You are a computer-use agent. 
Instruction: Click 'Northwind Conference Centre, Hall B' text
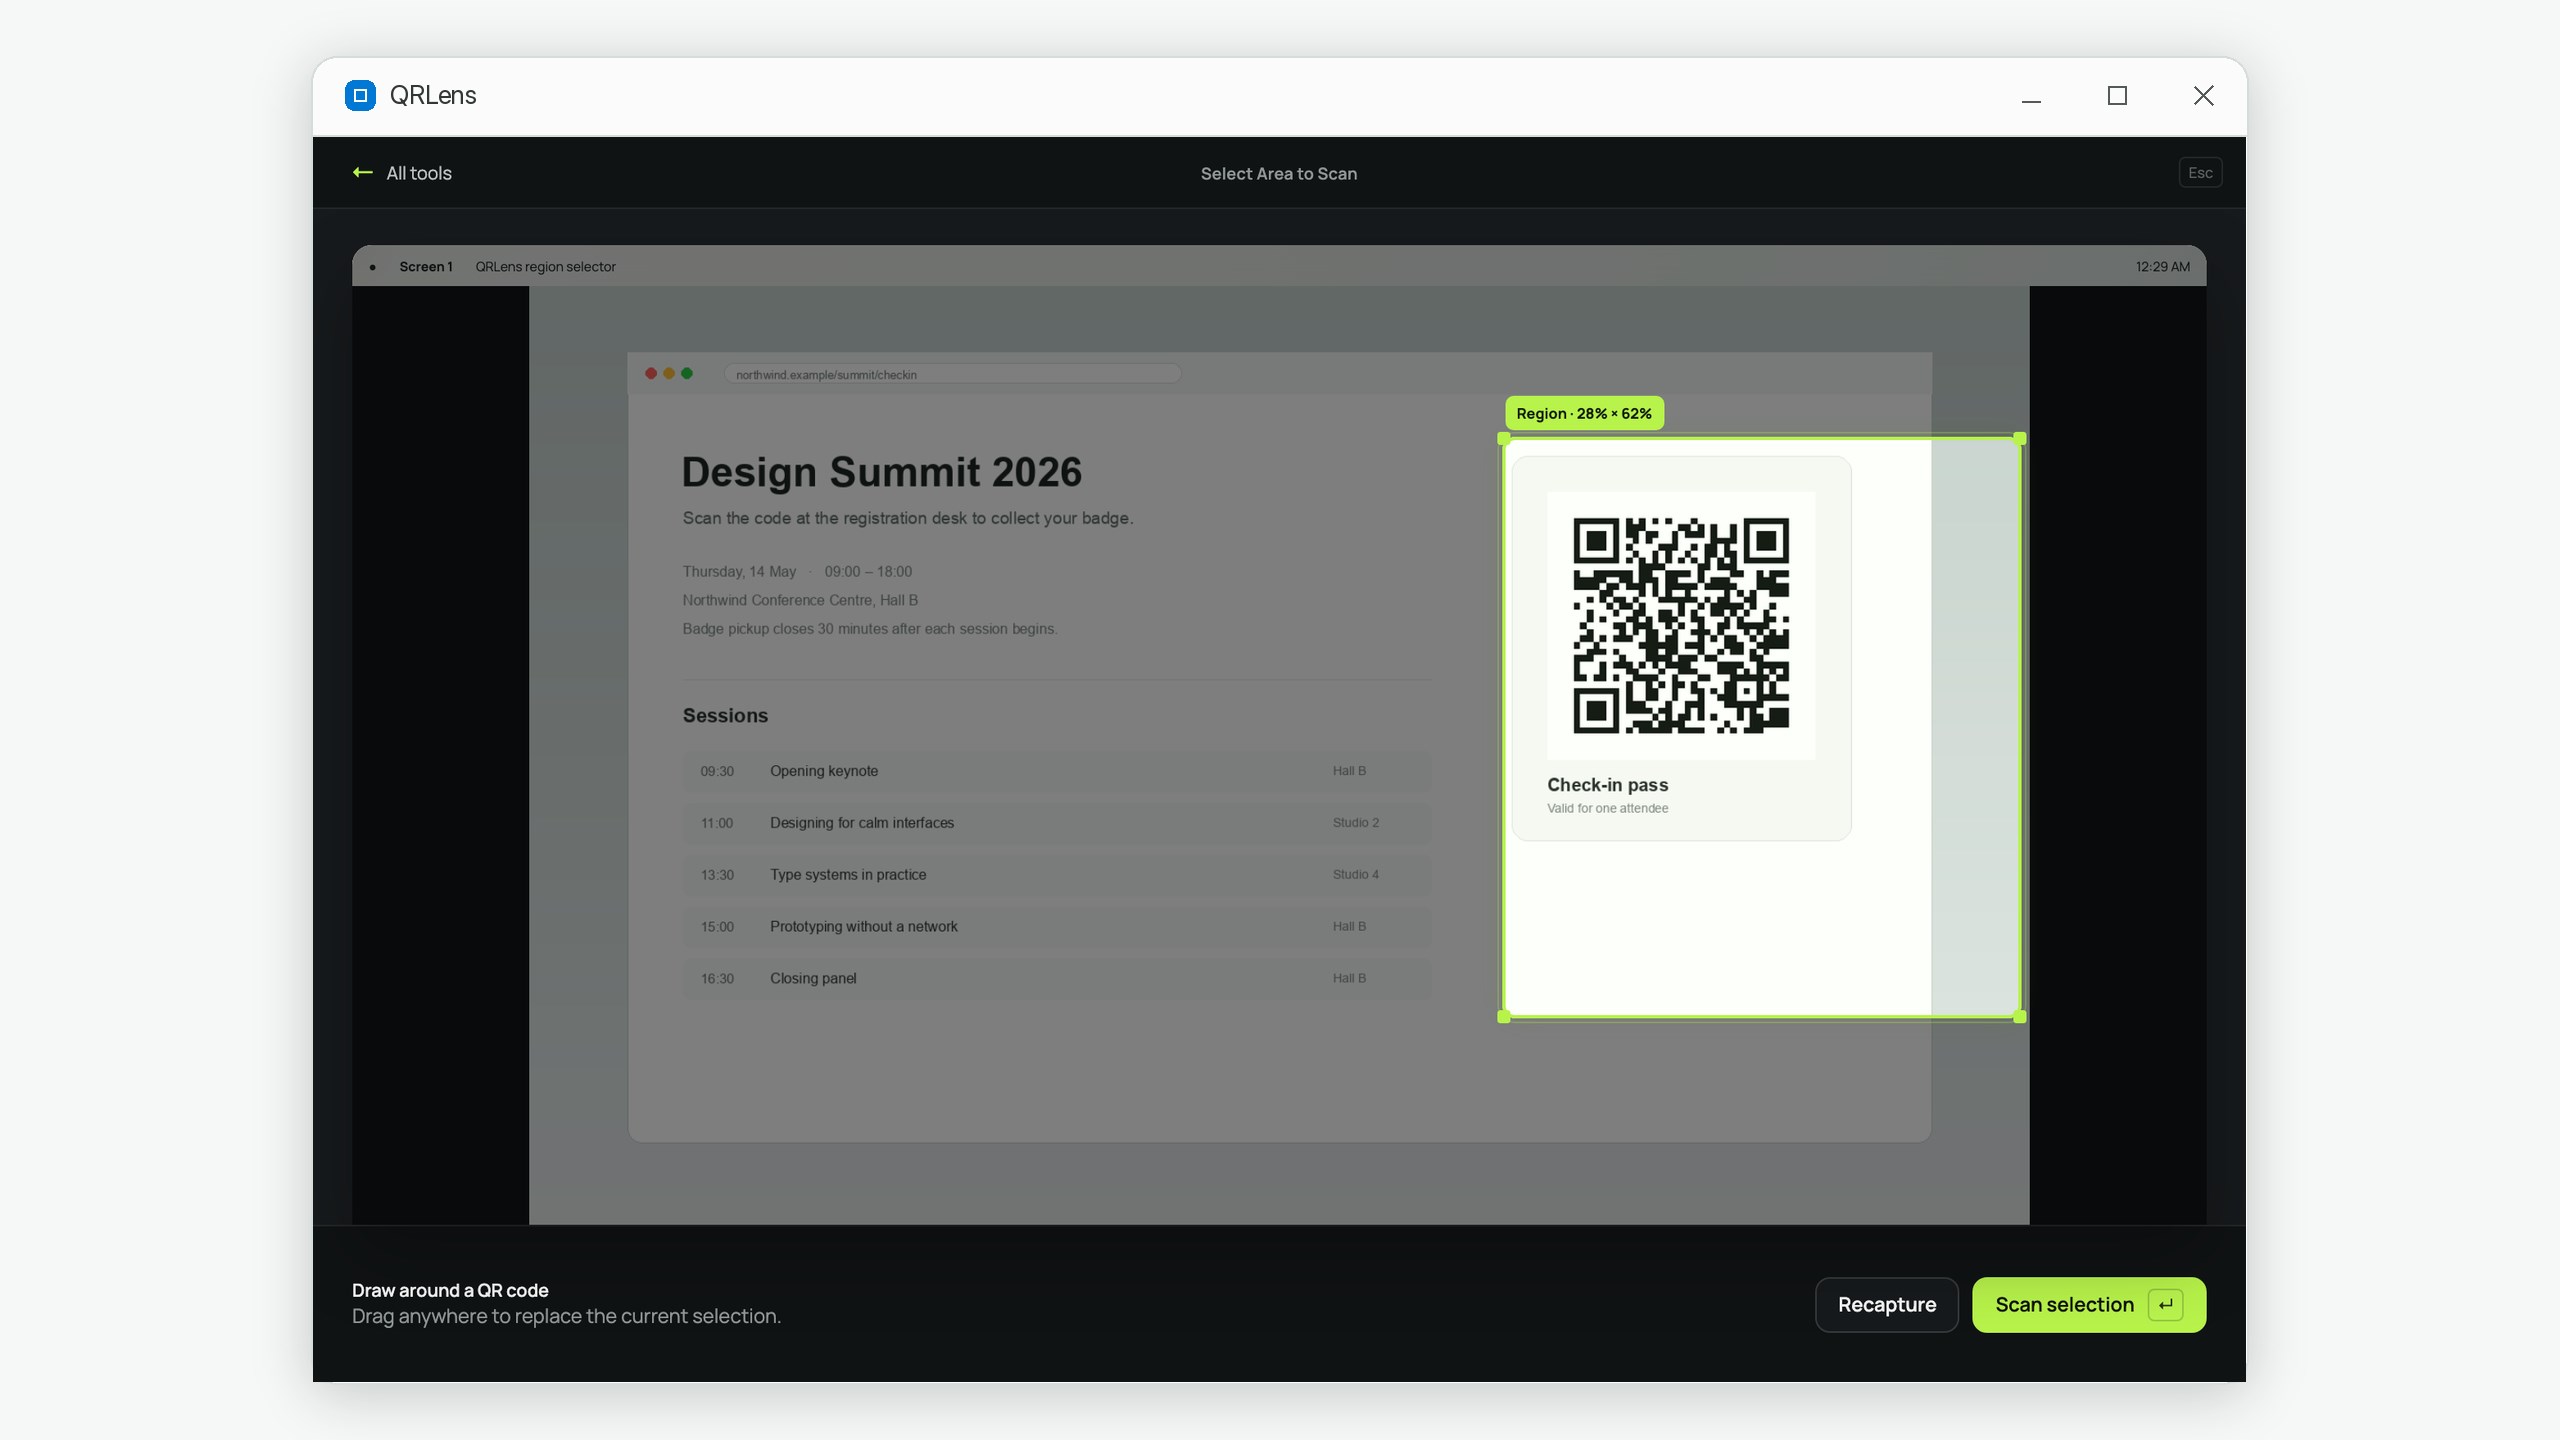point(800,600)
